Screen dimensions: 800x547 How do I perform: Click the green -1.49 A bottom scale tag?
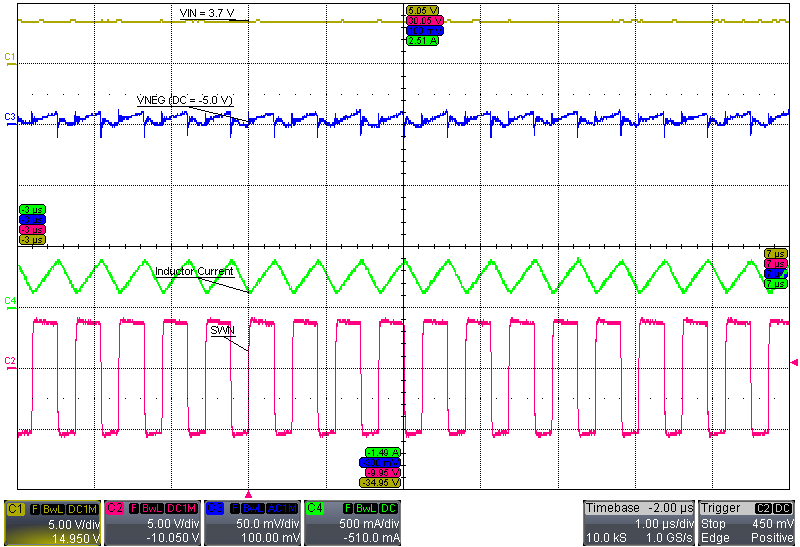382,453
